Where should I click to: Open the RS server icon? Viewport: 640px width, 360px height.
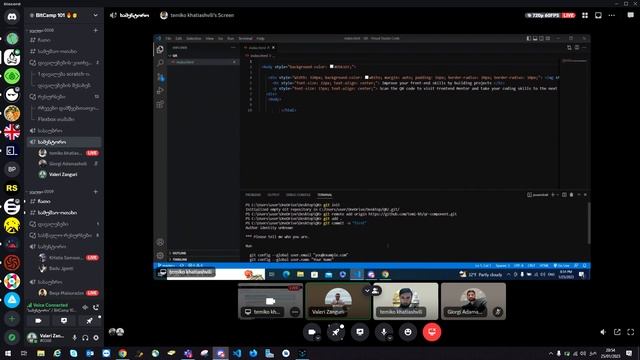12,188
